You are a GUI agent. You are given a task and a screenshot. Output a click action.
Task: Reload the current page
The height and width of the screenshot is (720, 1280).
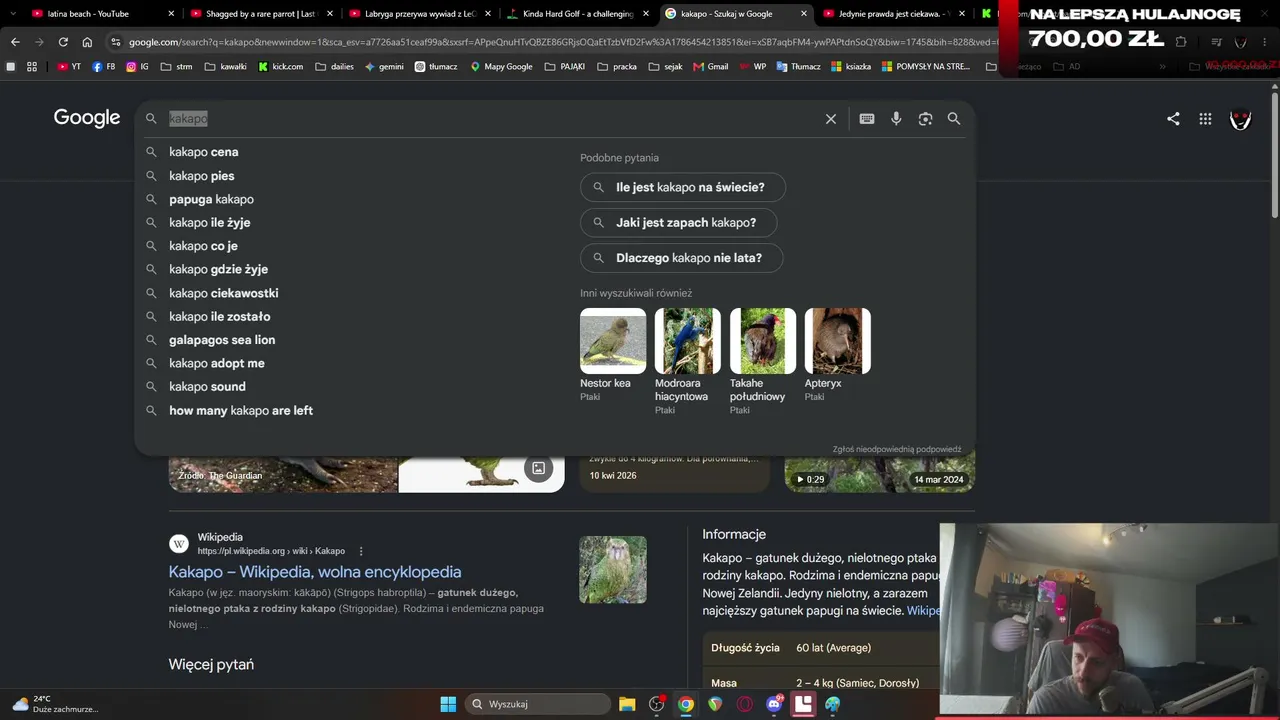[63, 42]
